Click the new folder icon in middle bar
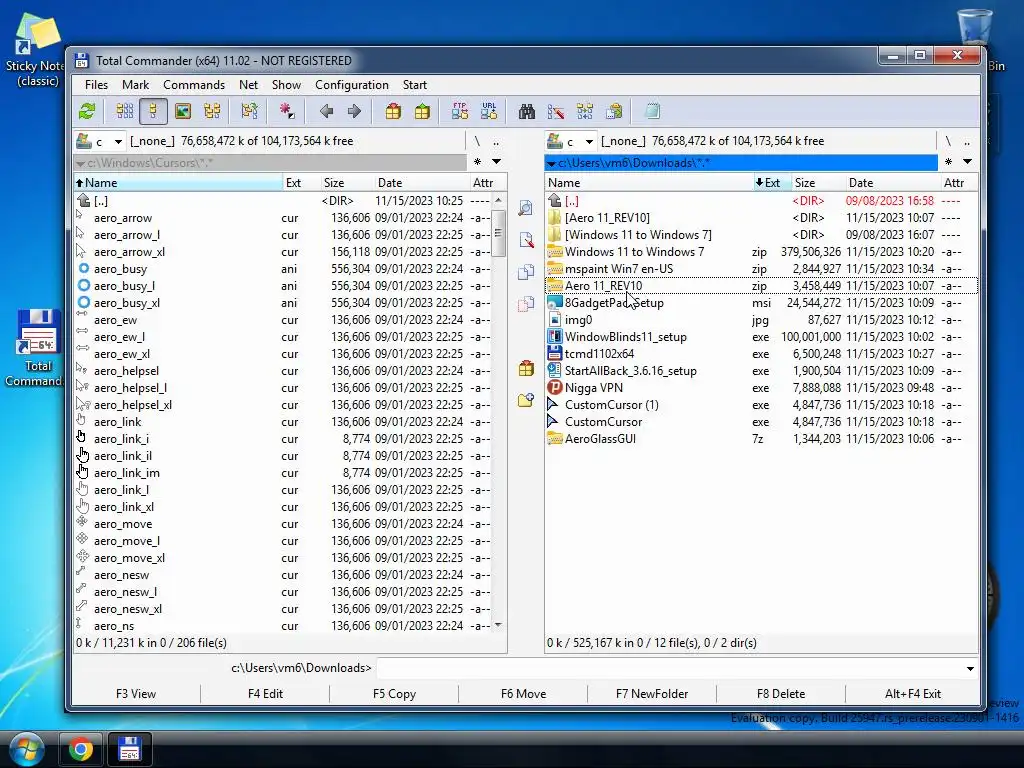The image size is (1024, 768). (526, 400)
